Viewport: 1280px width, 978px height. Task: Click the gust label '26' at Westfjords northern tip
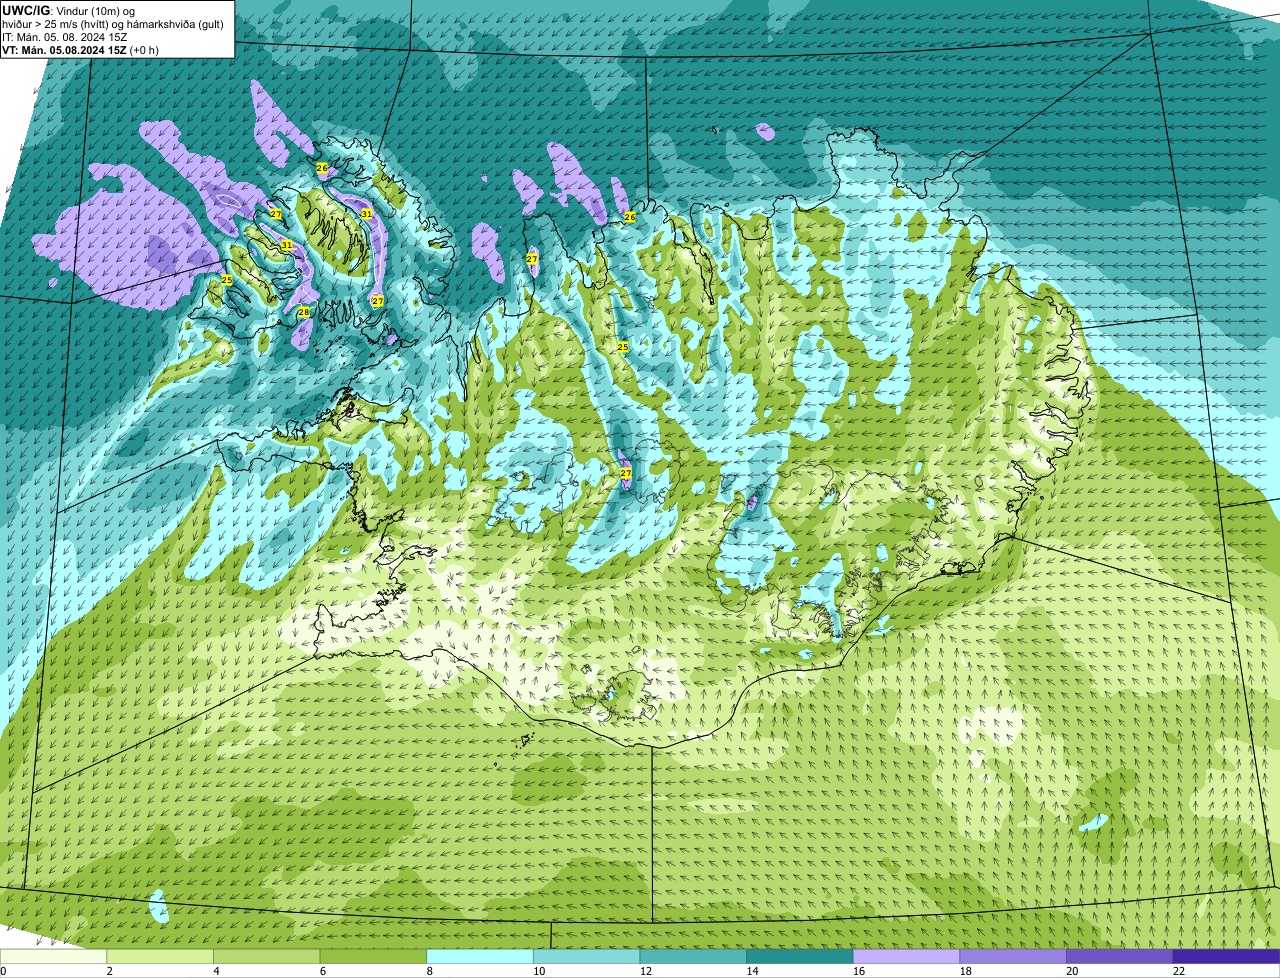point(322,168)
